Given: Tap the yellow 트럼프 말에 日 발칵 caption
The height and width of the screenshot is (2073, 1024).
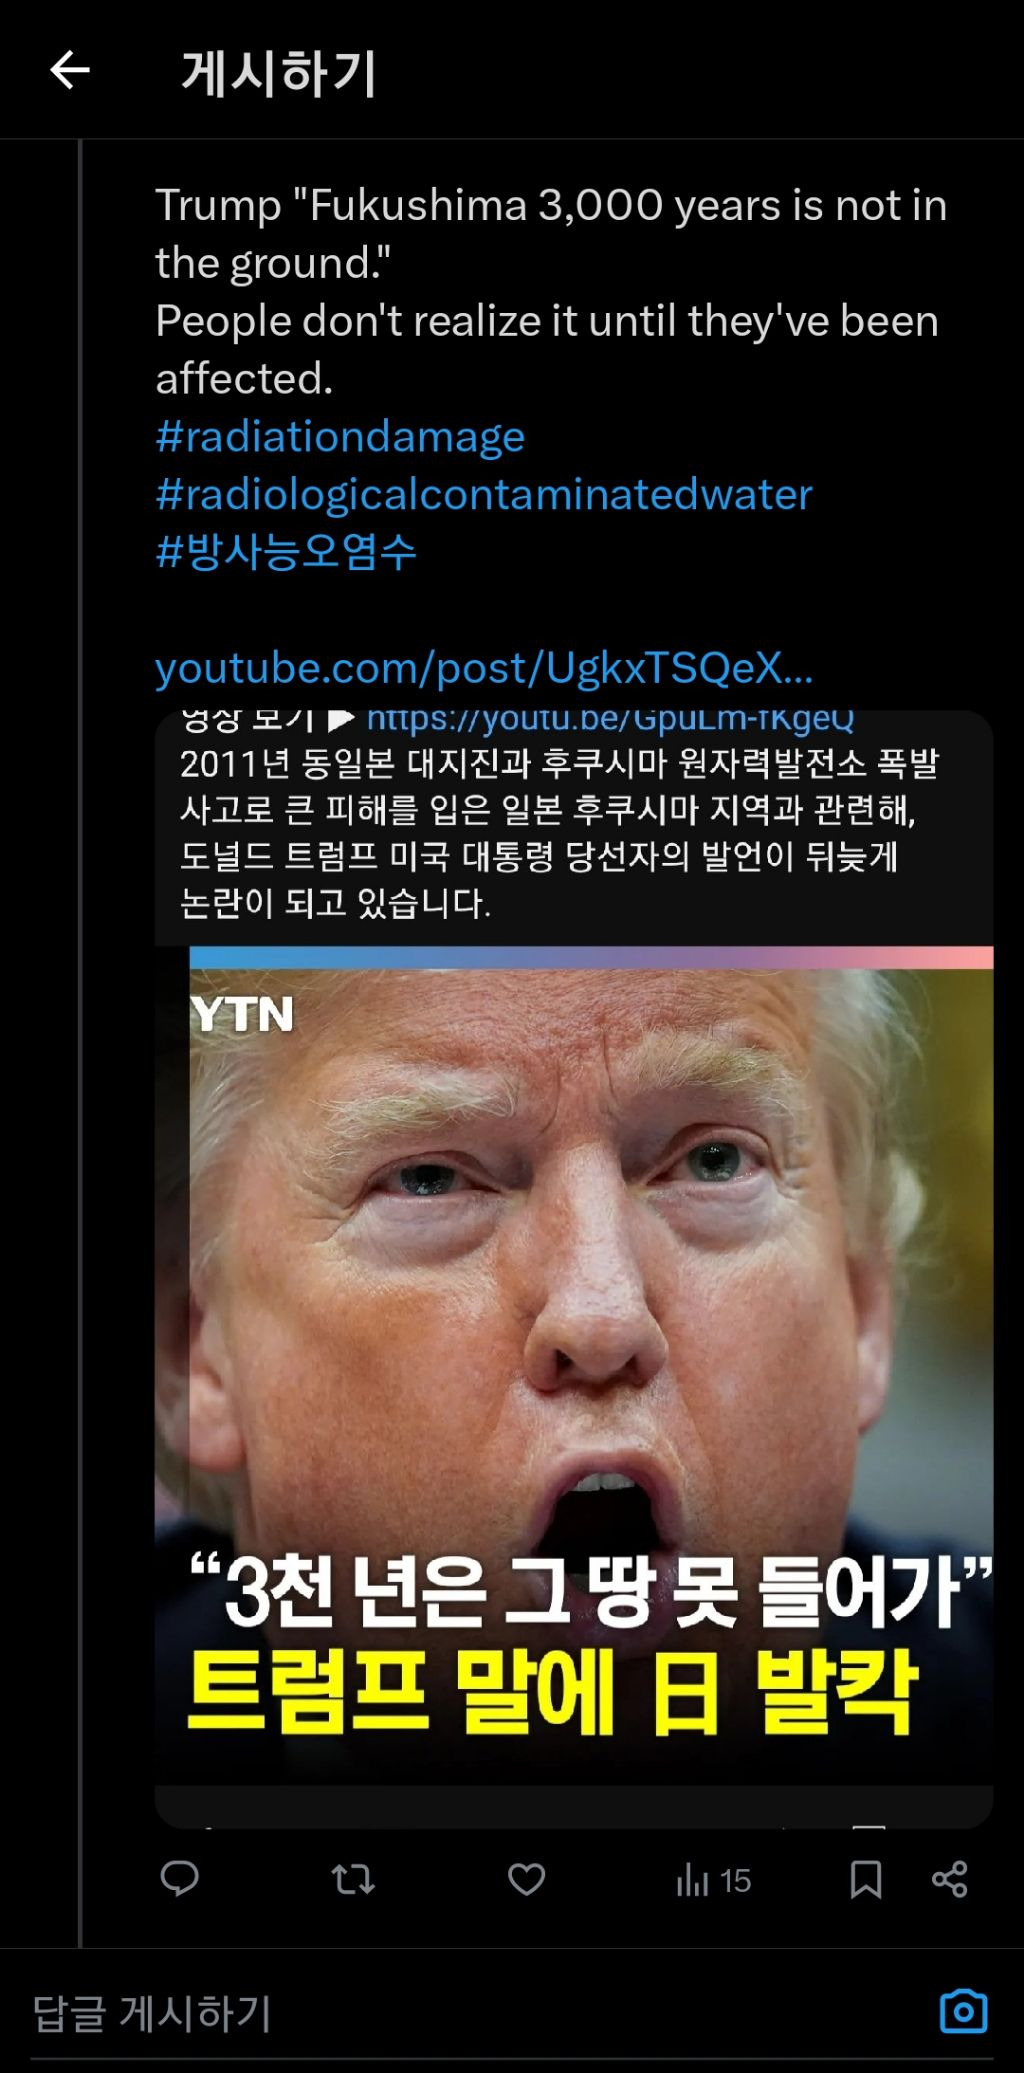Looking at the screenshot, I should point(553,1692).
